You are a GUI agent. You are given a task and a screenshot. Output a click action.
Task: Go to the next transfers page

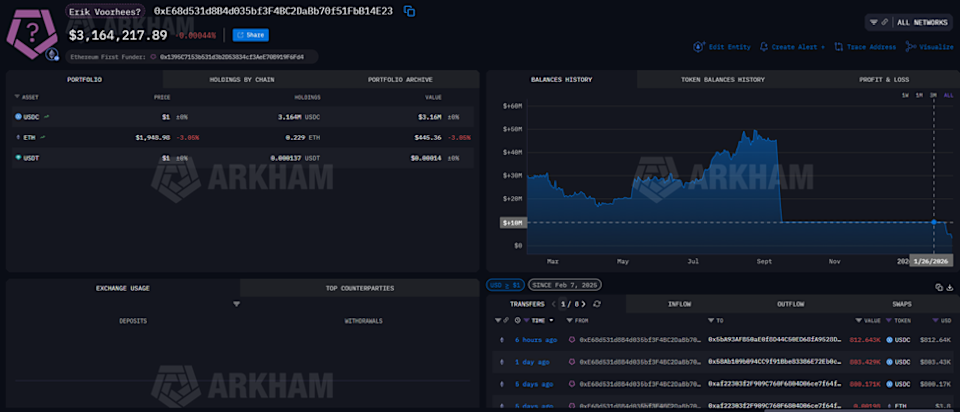coord(583,304)
